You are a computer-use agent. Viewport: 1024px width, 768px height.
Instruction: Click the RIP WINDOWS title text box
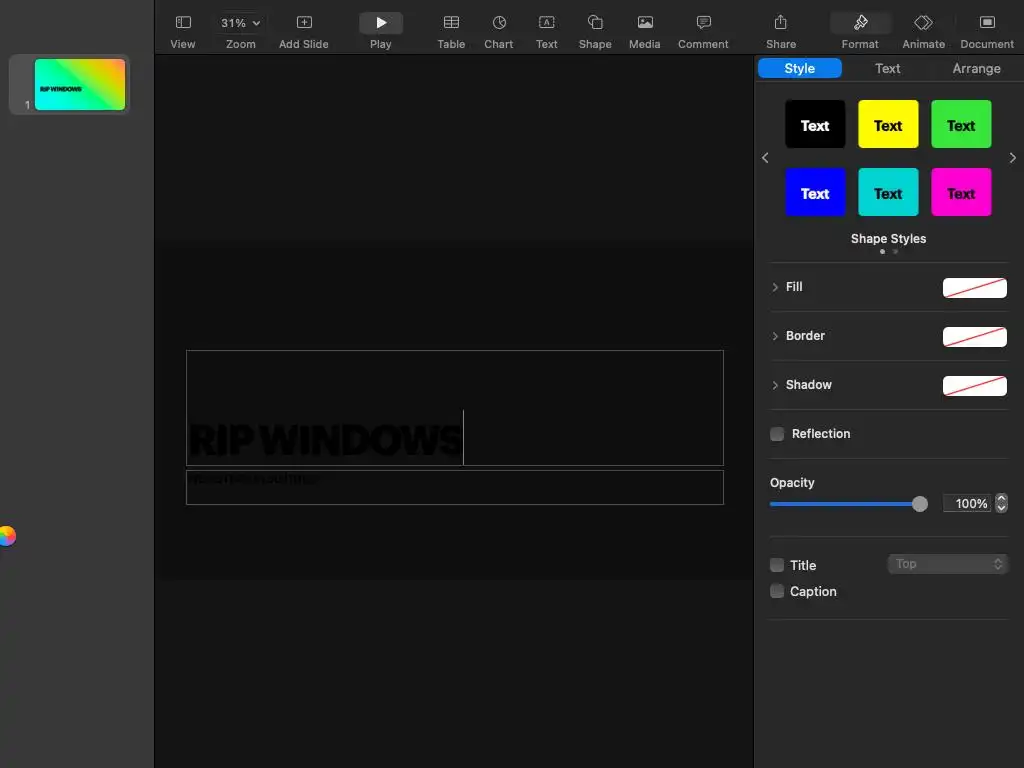pos(455,408)
